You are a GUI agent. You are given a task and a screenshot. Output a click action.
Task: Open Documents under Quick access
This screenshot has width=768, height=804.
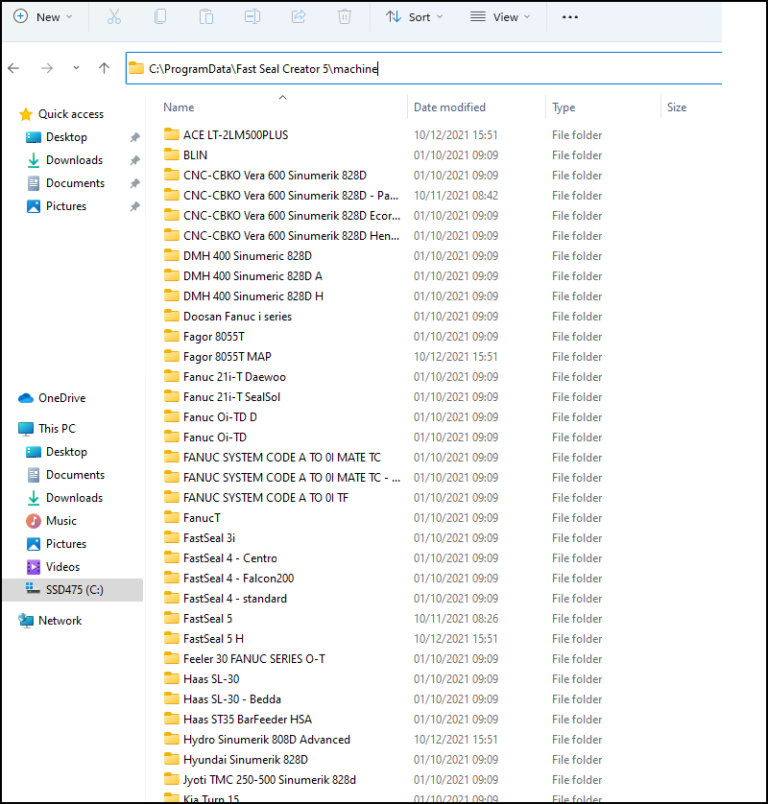(x=65, y=183)
